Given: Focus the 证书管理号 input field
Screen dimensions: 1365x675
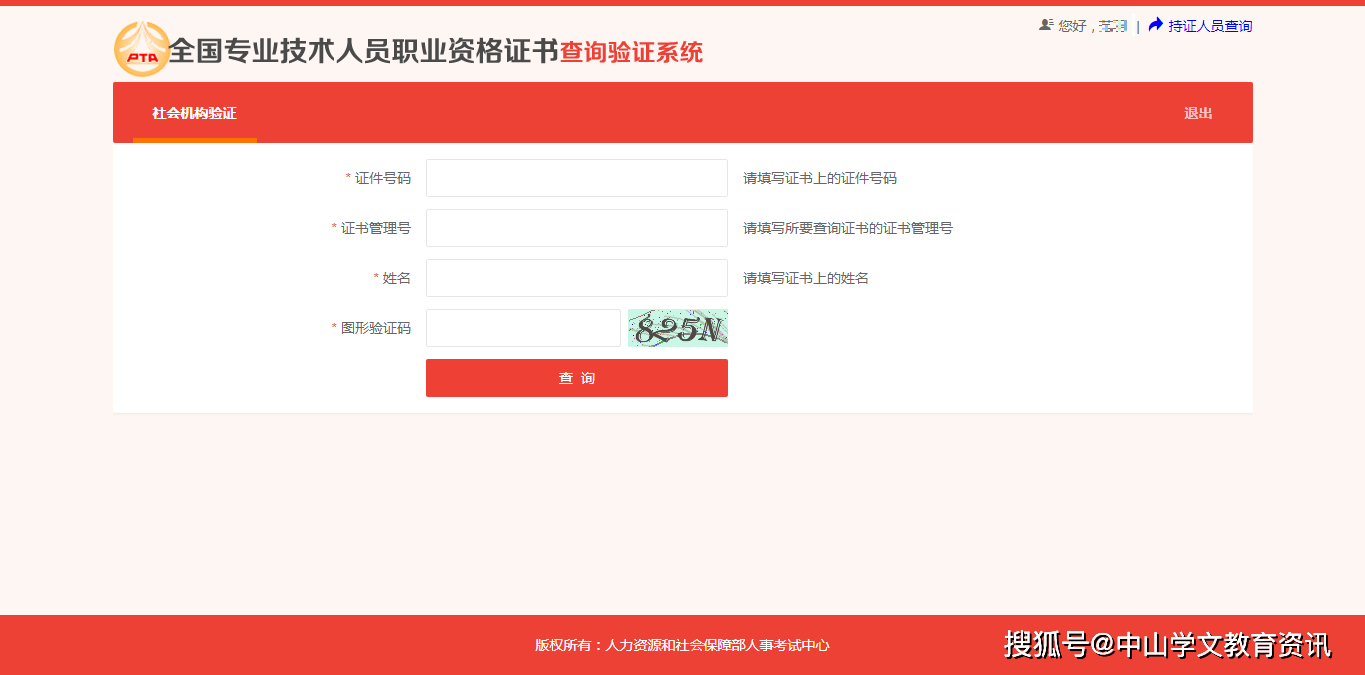Looking at the screenshot, I should [x=577, y=228].
